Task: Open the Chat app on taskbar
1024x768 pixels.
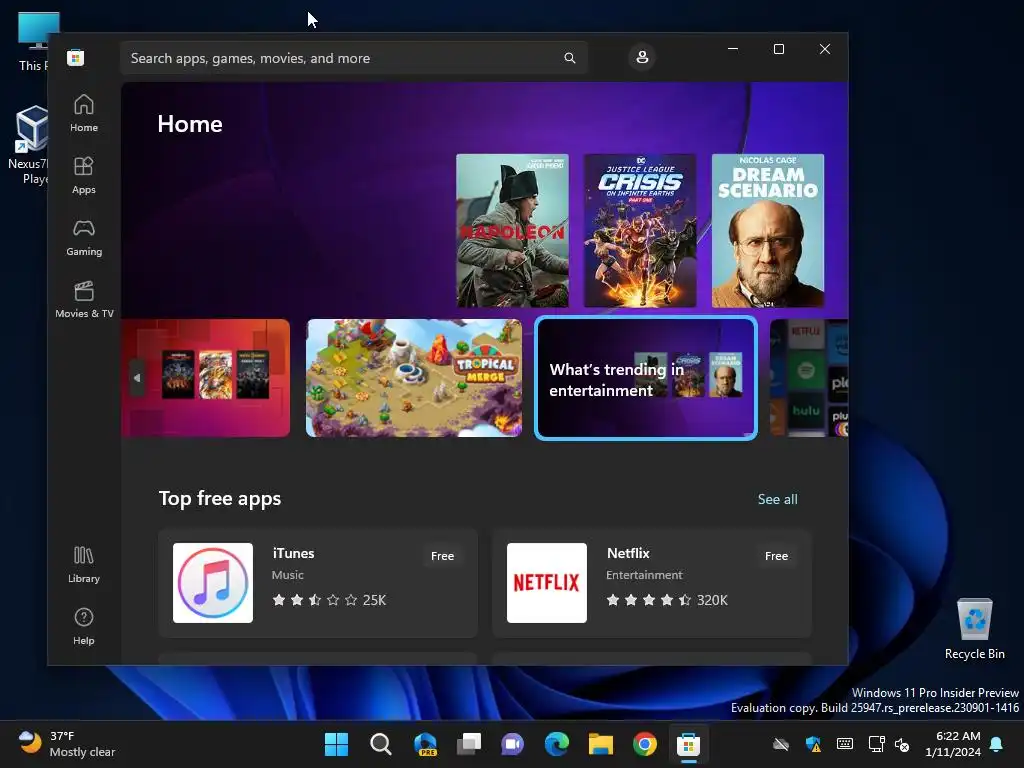Action: pyautogui.click(x=513, y=744)
